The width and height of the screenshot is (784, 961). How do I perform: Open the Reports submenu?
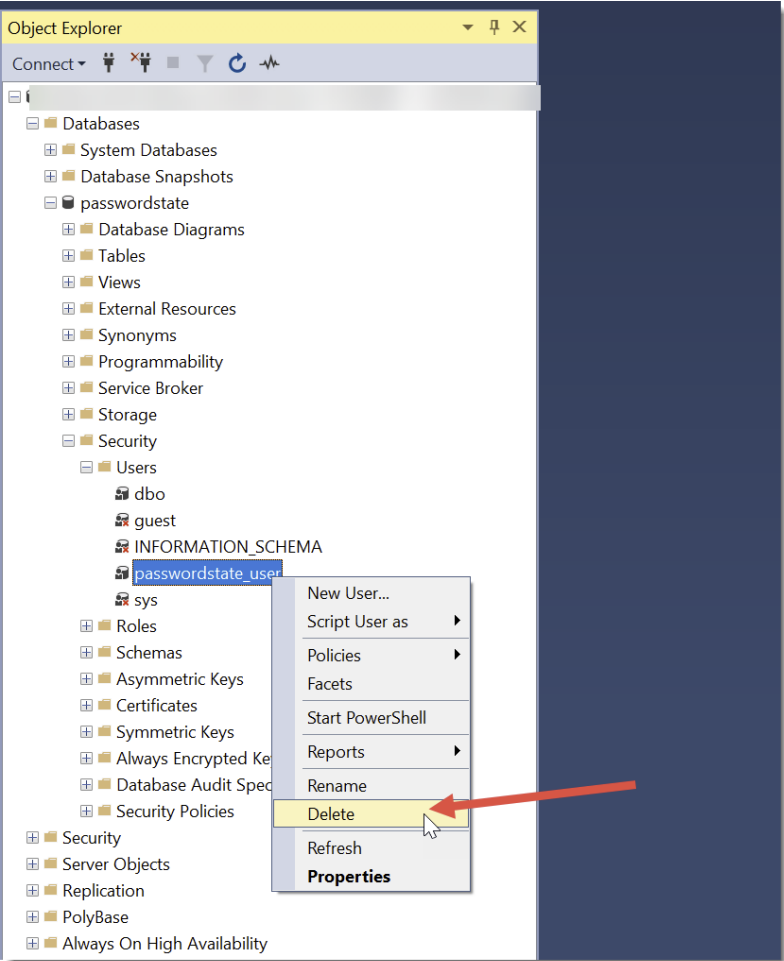(371, 752)
